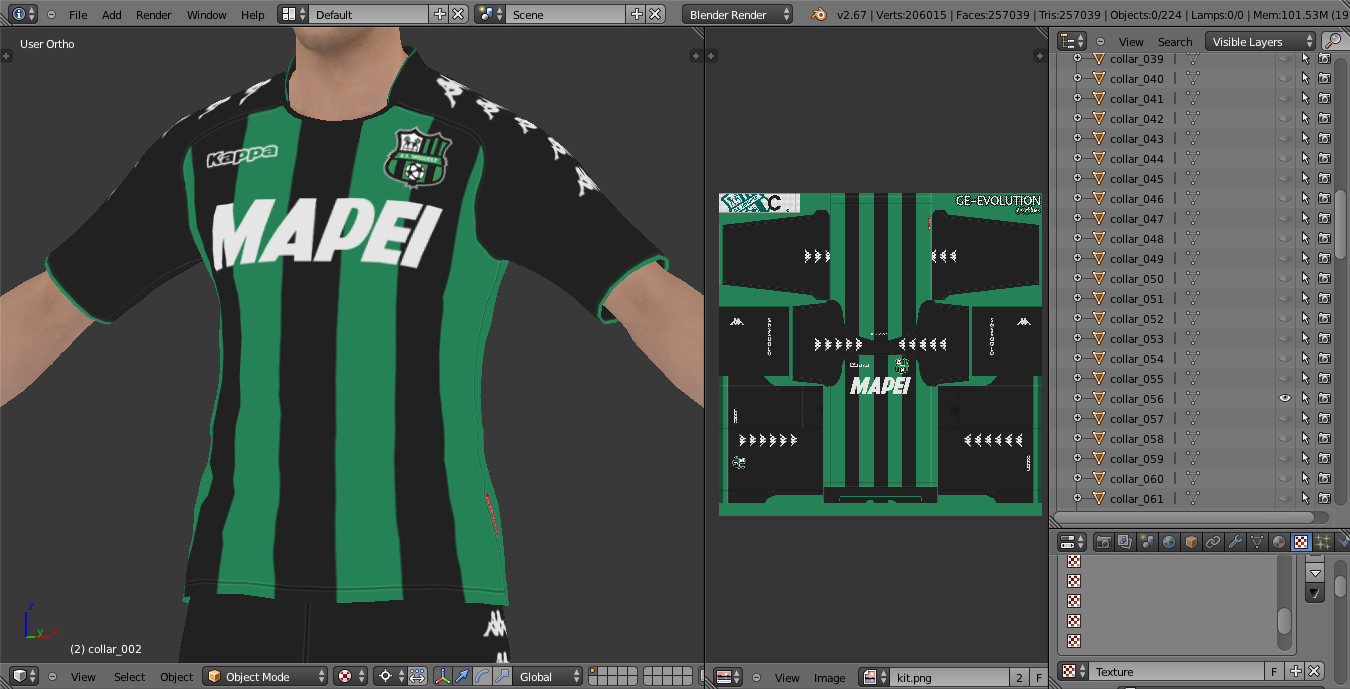Toggle 3D manipulator widget axes icon
The width and height of the screenshot is (1350, 689).
441,677
